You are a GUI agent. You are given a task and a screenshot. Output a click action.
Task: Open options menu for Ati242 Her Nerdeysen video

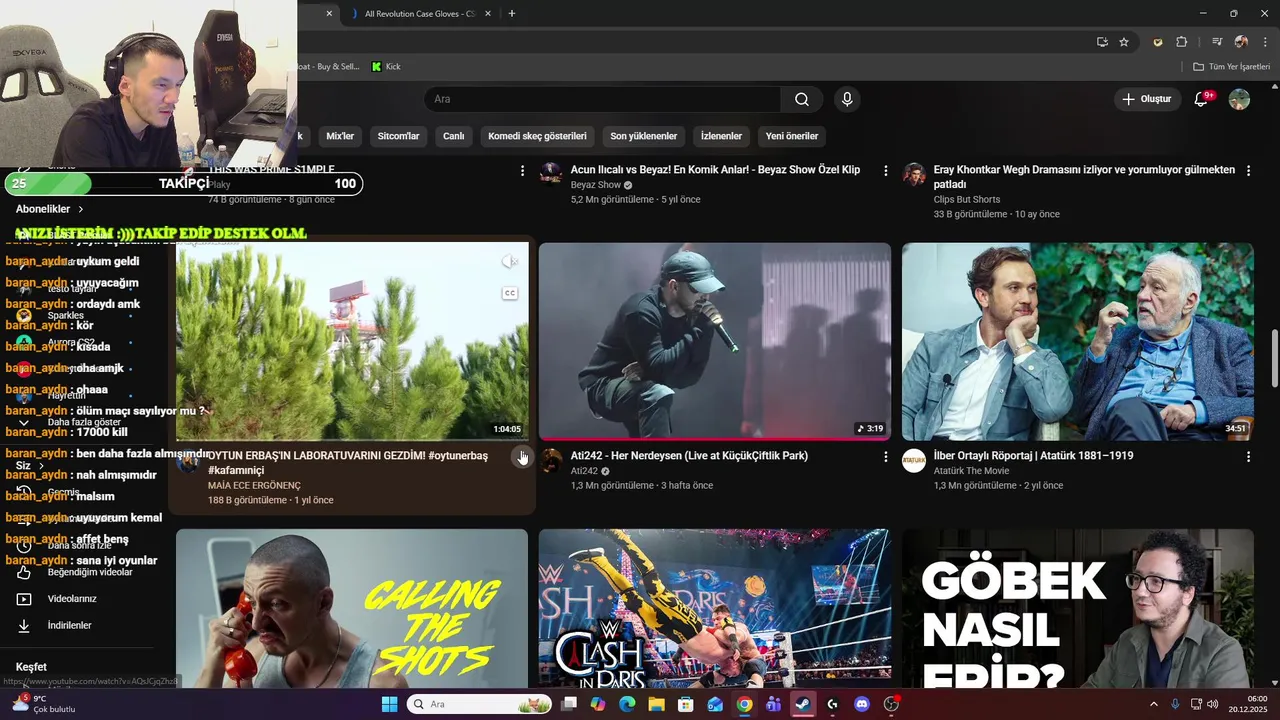point(885,457)
